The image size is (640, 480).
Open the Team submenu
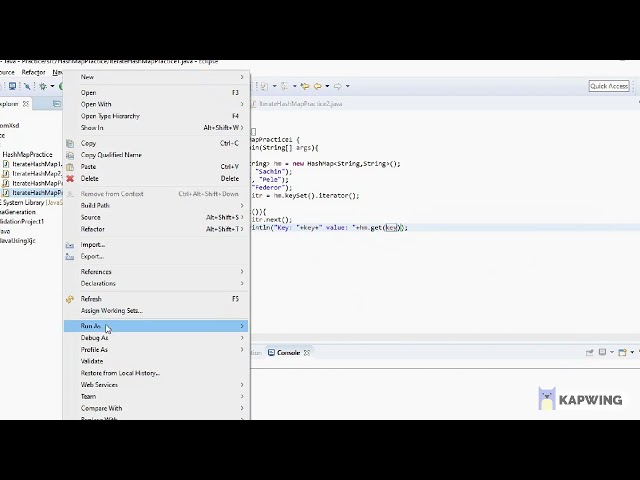(156, 397)
